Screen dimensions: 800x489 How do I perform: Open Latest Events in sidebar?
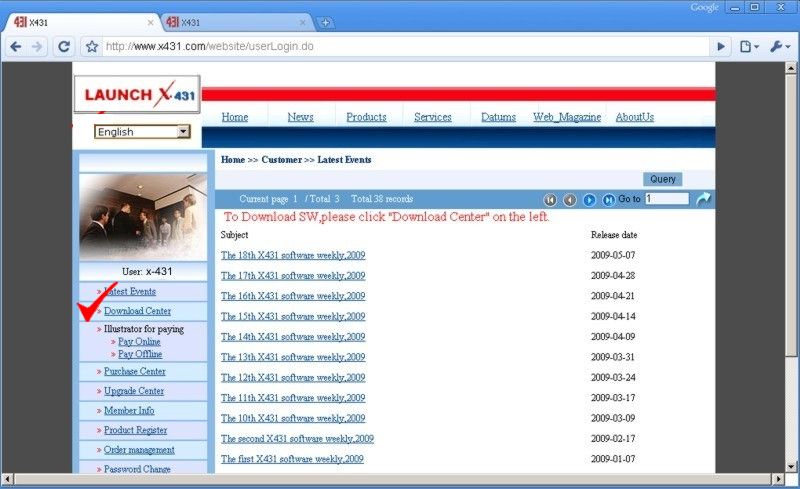pyautogui.click(x=130, y=291)
